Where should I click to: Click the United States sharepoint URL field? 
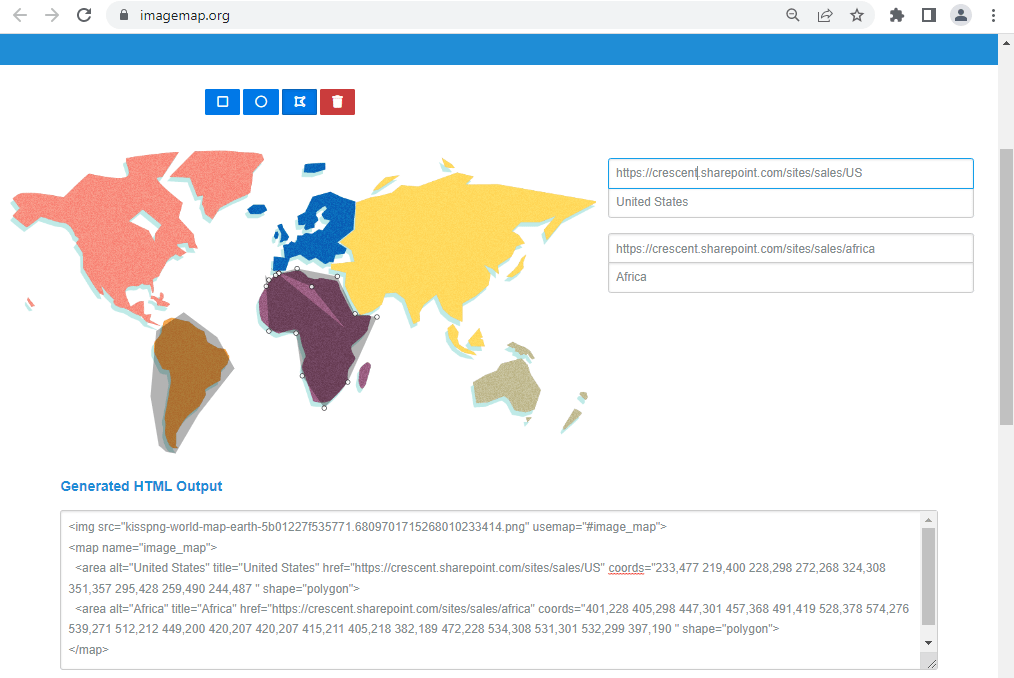click(790, 172)
